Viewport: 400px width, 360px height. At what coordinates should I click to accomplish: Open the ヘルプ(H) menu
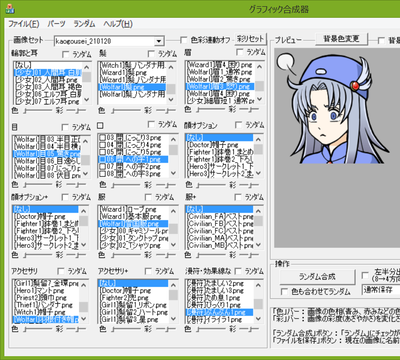pos(118,24)
